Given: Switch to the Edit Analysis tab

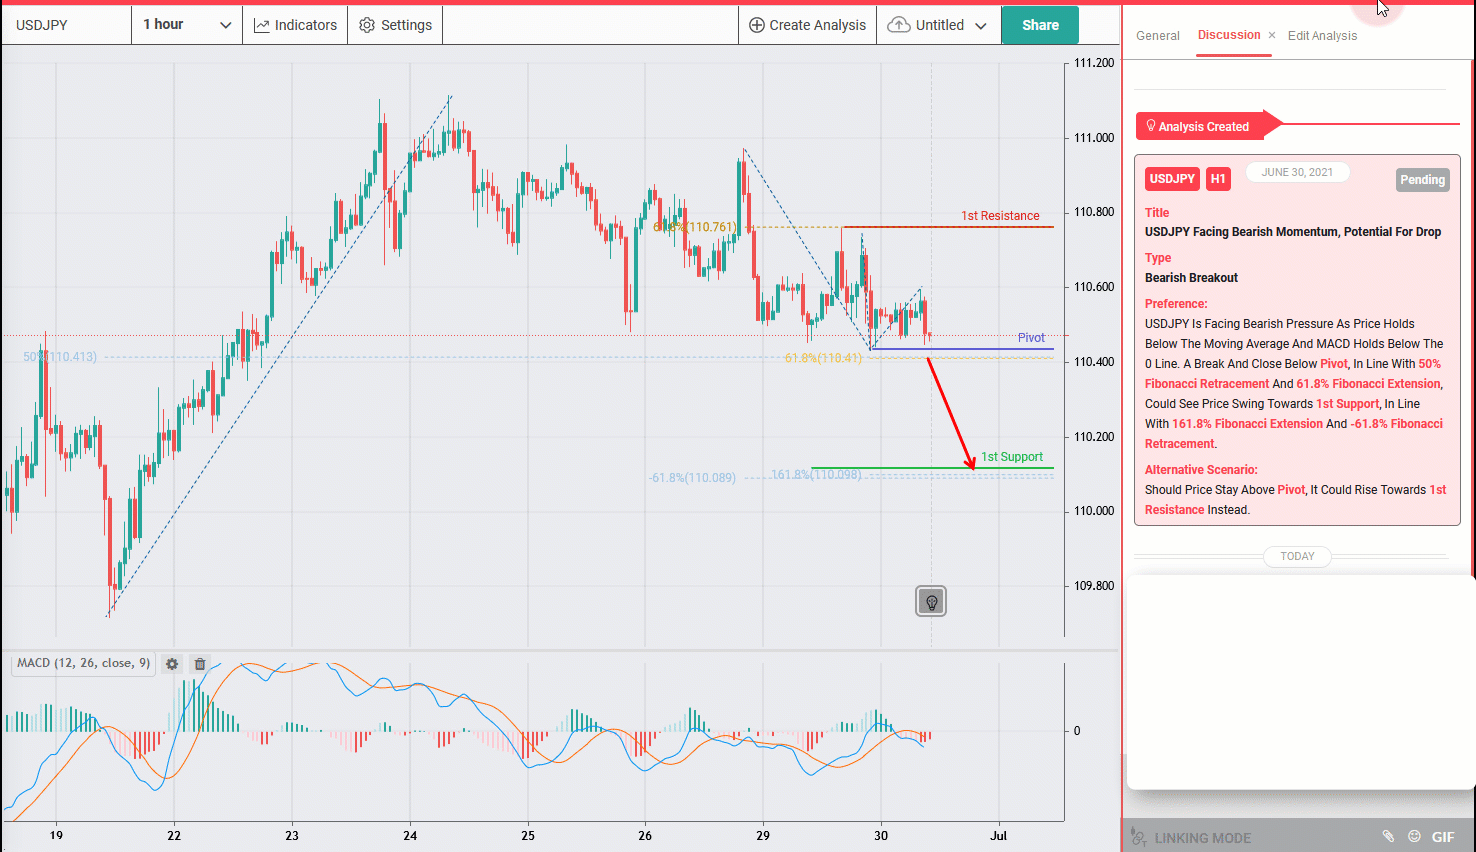Looking at the screenshot, I should pyautogui.click(x=1322, y=36).
